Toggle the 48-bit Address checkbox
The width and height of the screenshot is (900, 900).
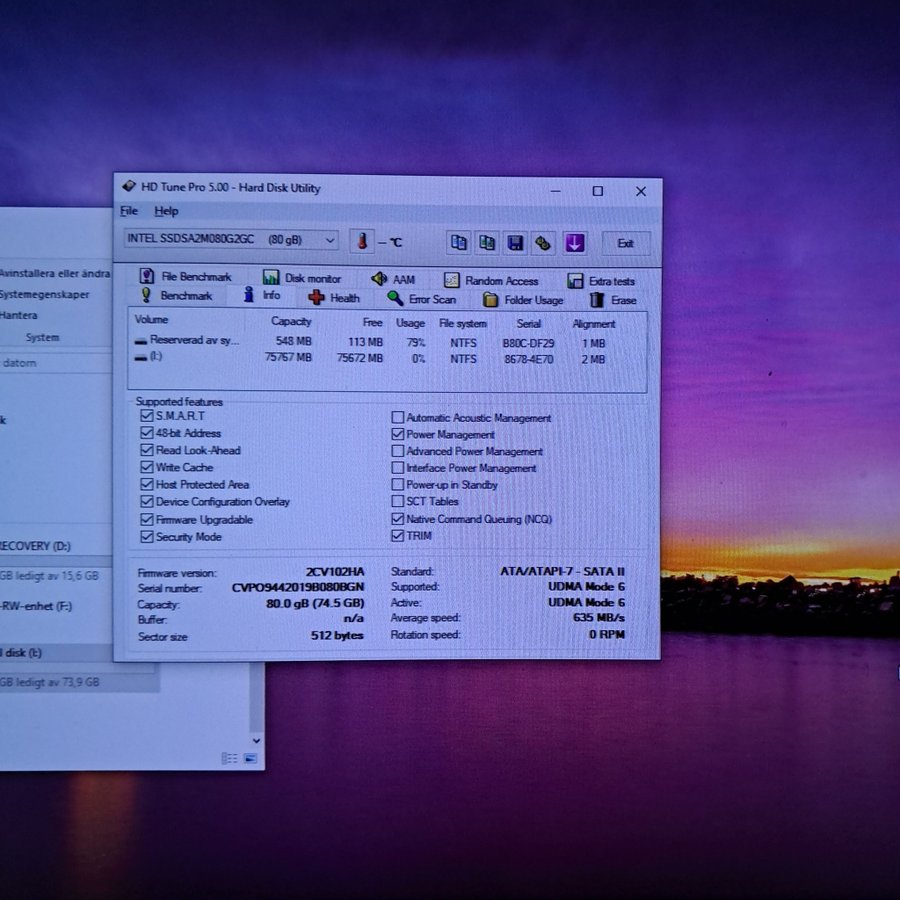[x=147, y=433]
